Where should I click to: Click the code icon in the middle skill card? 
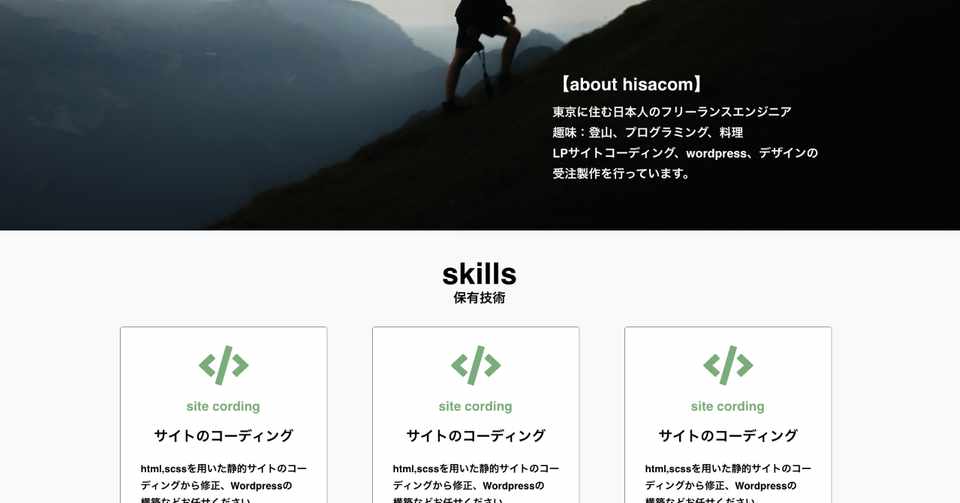pos(476,365)
